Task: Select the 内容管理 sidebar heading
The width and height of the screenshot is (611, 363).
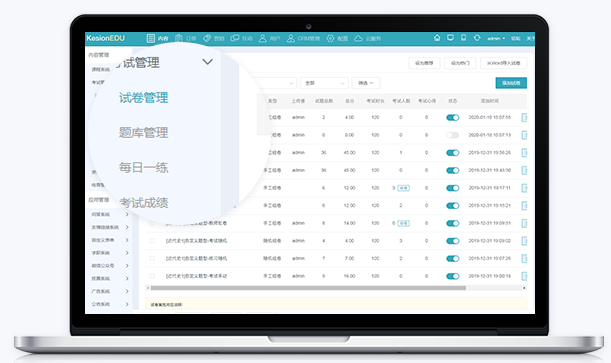Action: [x=99, y=55]
